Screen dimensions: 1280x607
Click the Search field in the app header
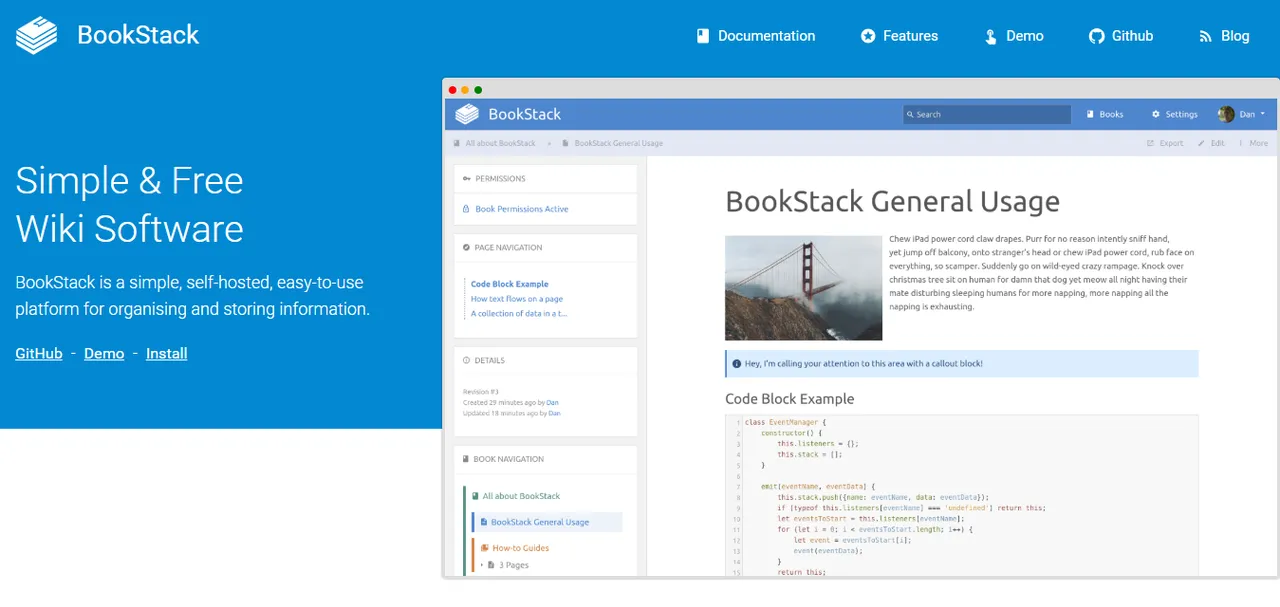tap(987, 114)
